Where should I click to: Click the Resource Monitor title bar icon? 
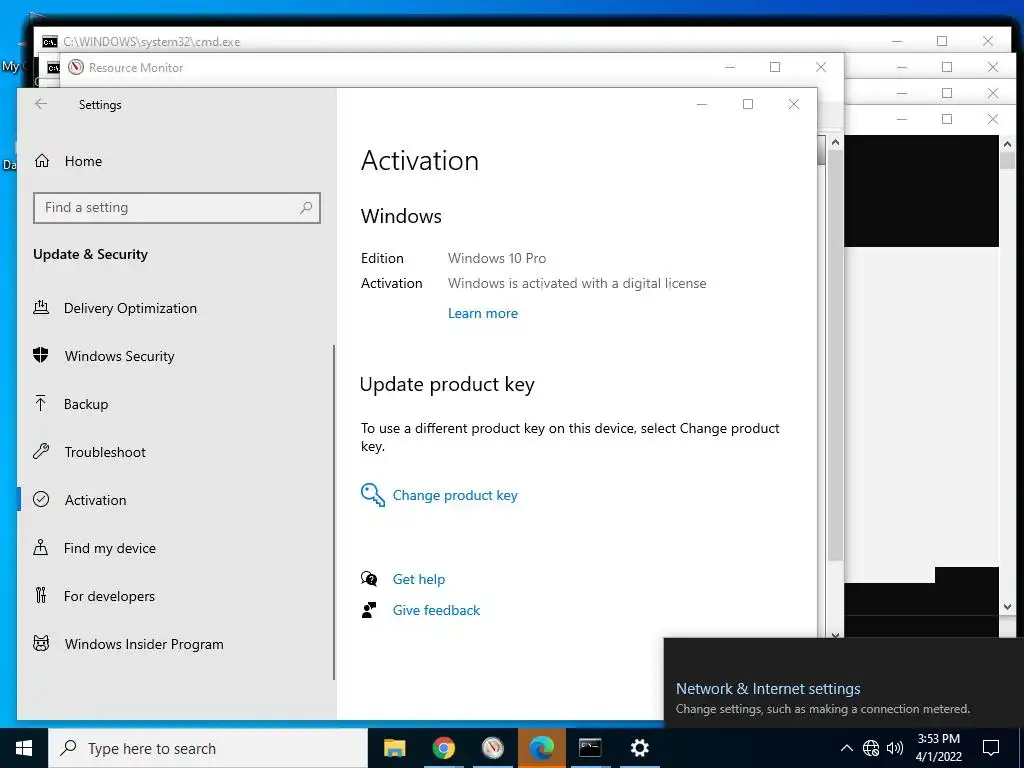pyautogui.click(x=76, y=67)
